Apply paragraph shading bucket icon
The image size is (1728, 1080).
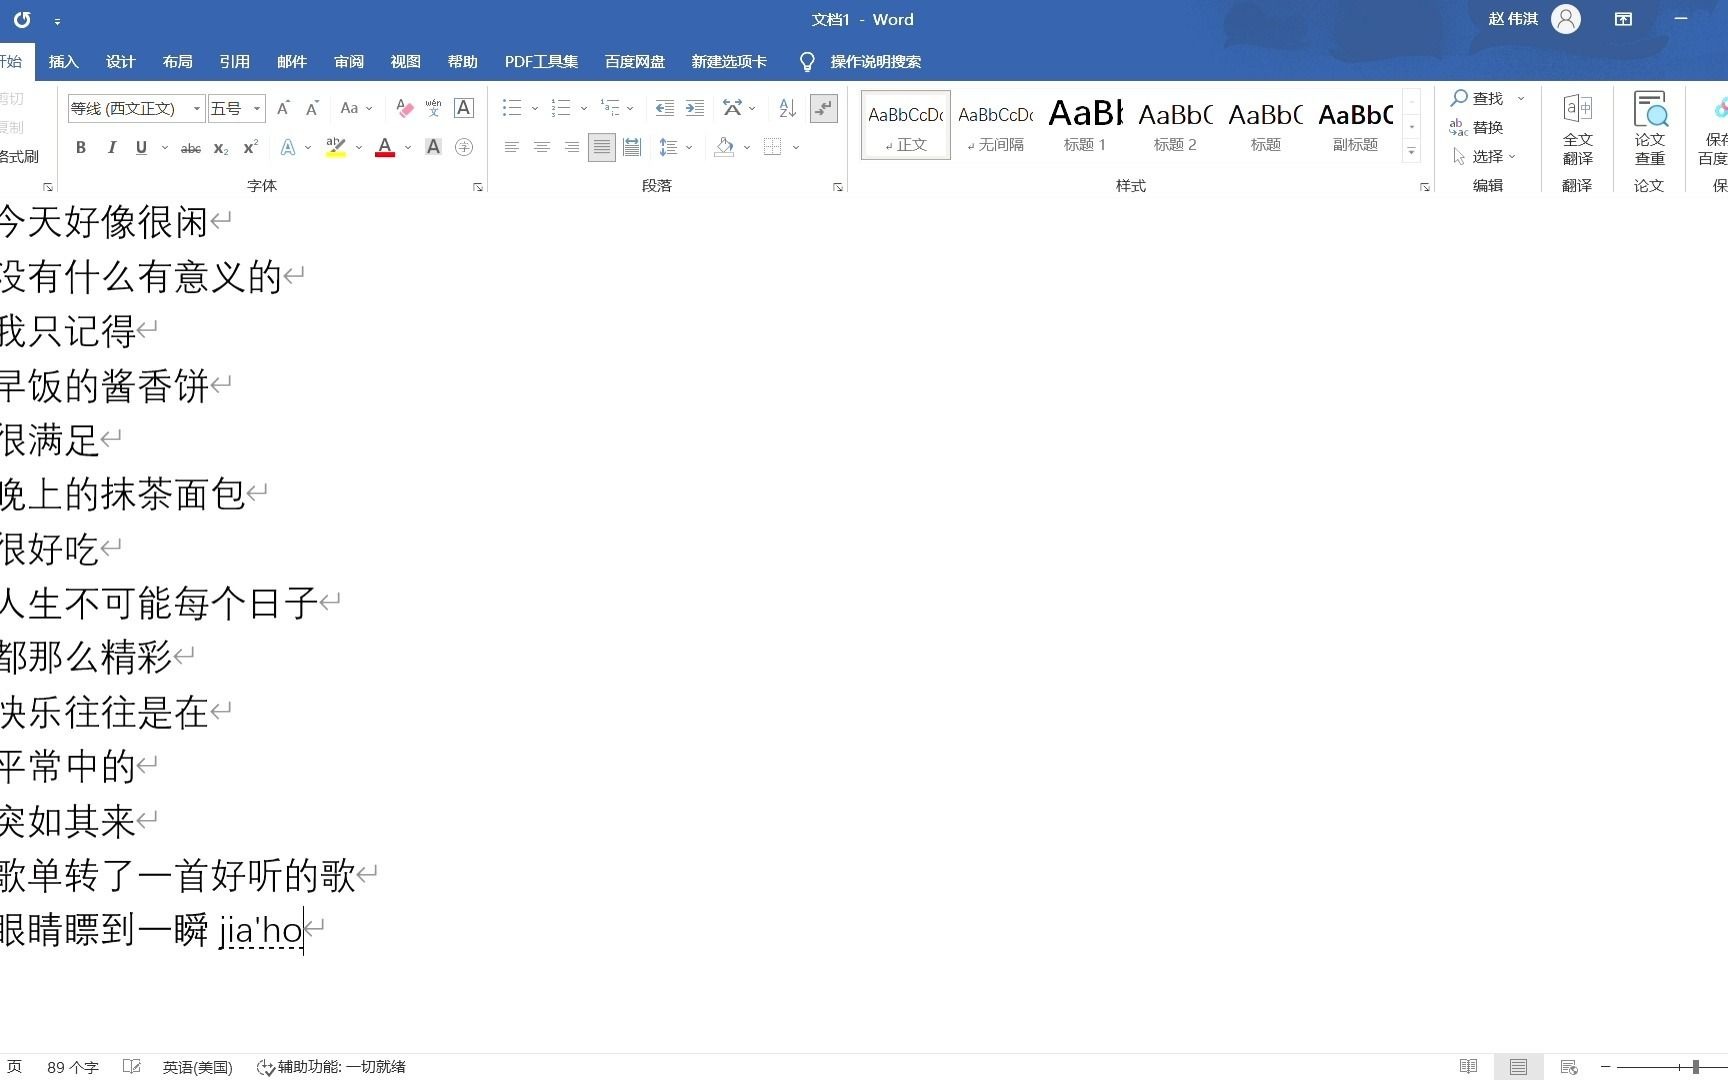724,148
